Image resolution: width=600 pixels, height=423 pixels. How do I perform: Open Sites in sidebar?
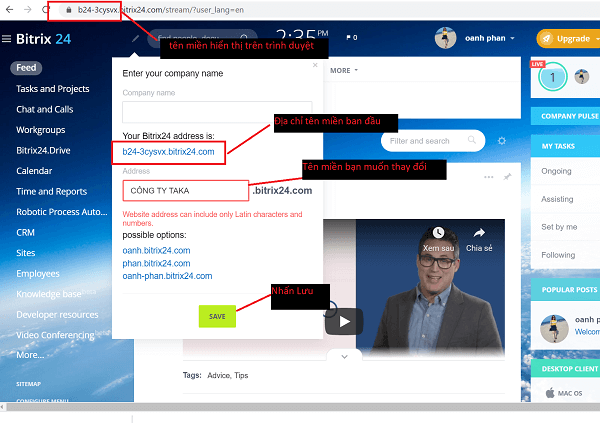[x=26, y=253]
